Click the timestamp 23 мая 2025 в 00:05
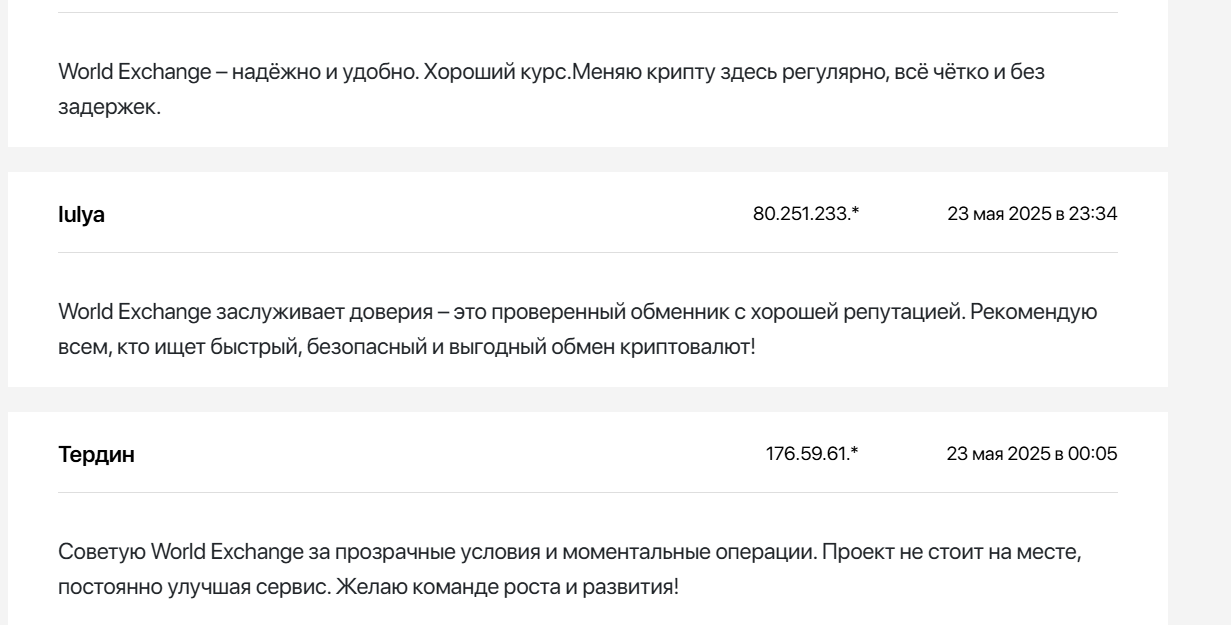This screenshot has width=1231, height=625. coord(1032,455)
